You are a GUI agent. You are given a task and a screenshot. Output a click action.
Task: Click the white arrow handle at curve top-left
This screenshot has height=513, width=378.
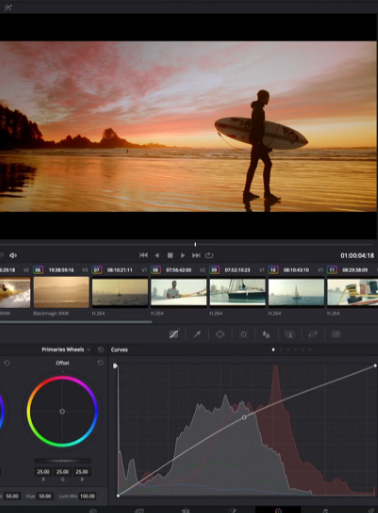point(115,366)
